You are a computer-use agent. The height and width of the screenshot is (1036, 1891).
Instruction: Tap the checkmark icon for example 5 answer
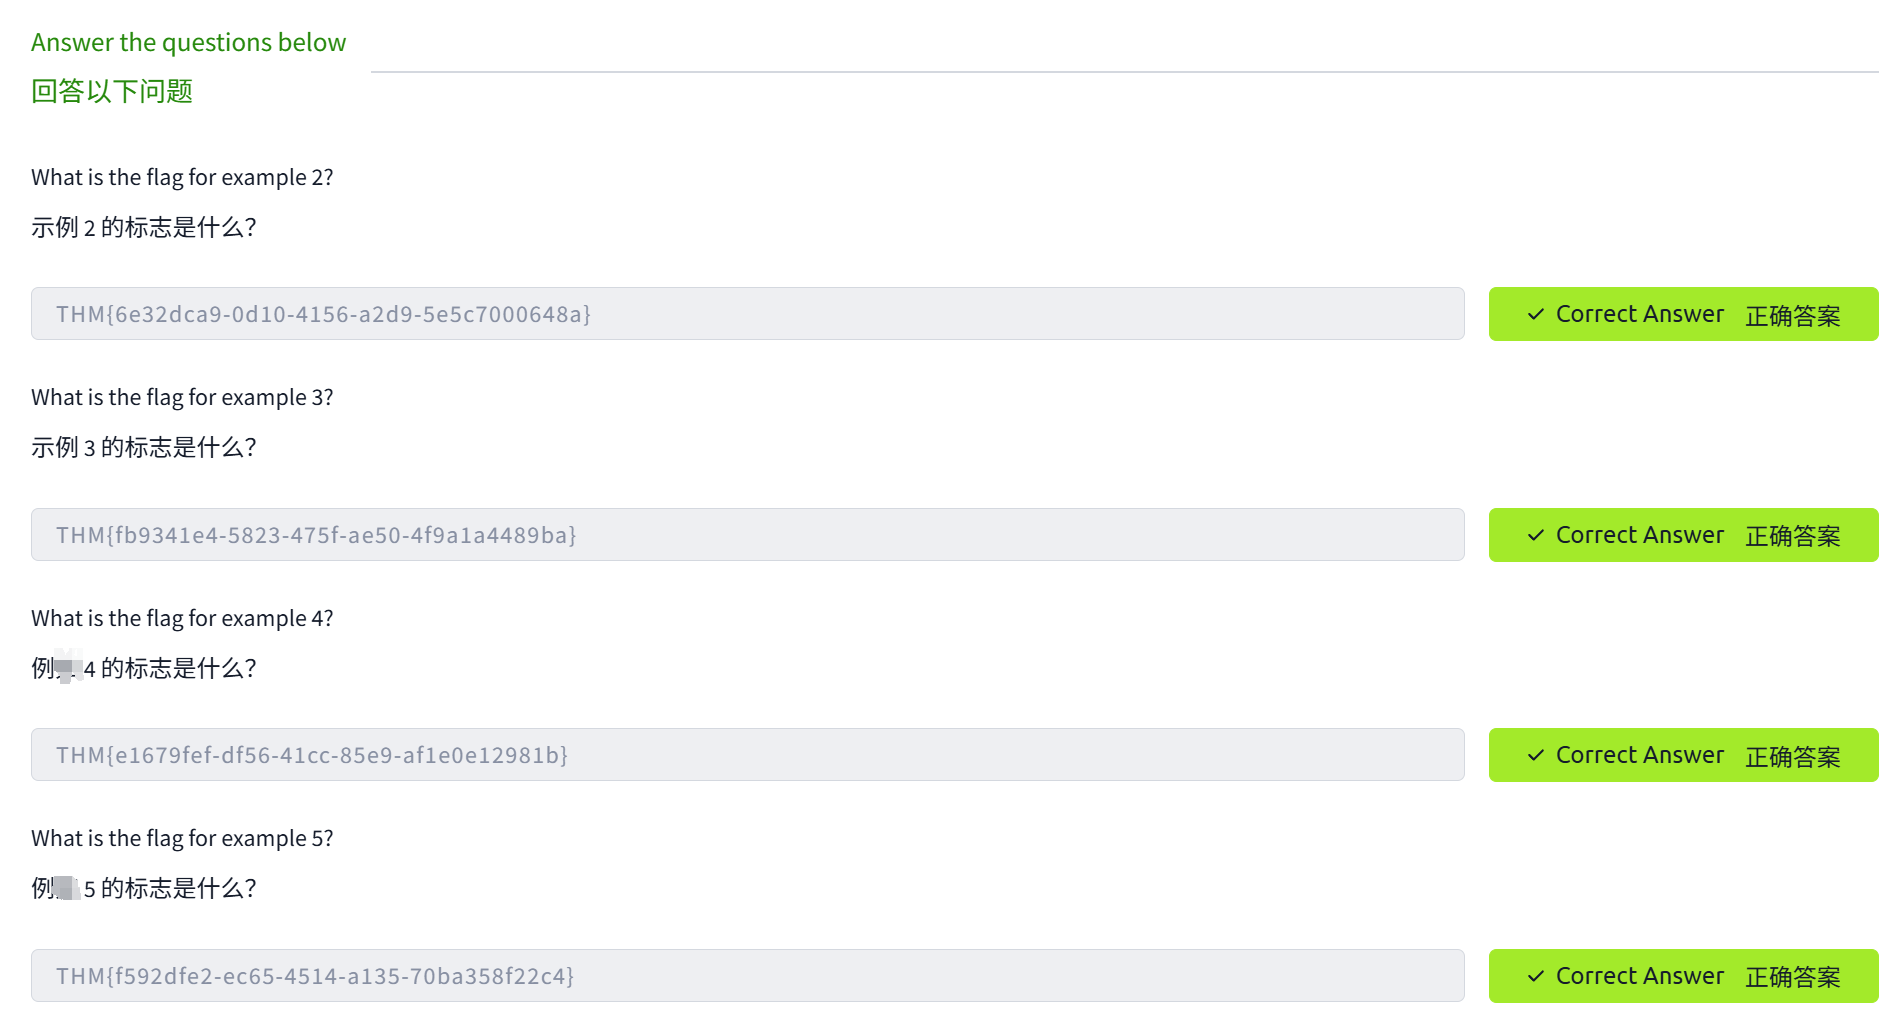click(1535, 977)
